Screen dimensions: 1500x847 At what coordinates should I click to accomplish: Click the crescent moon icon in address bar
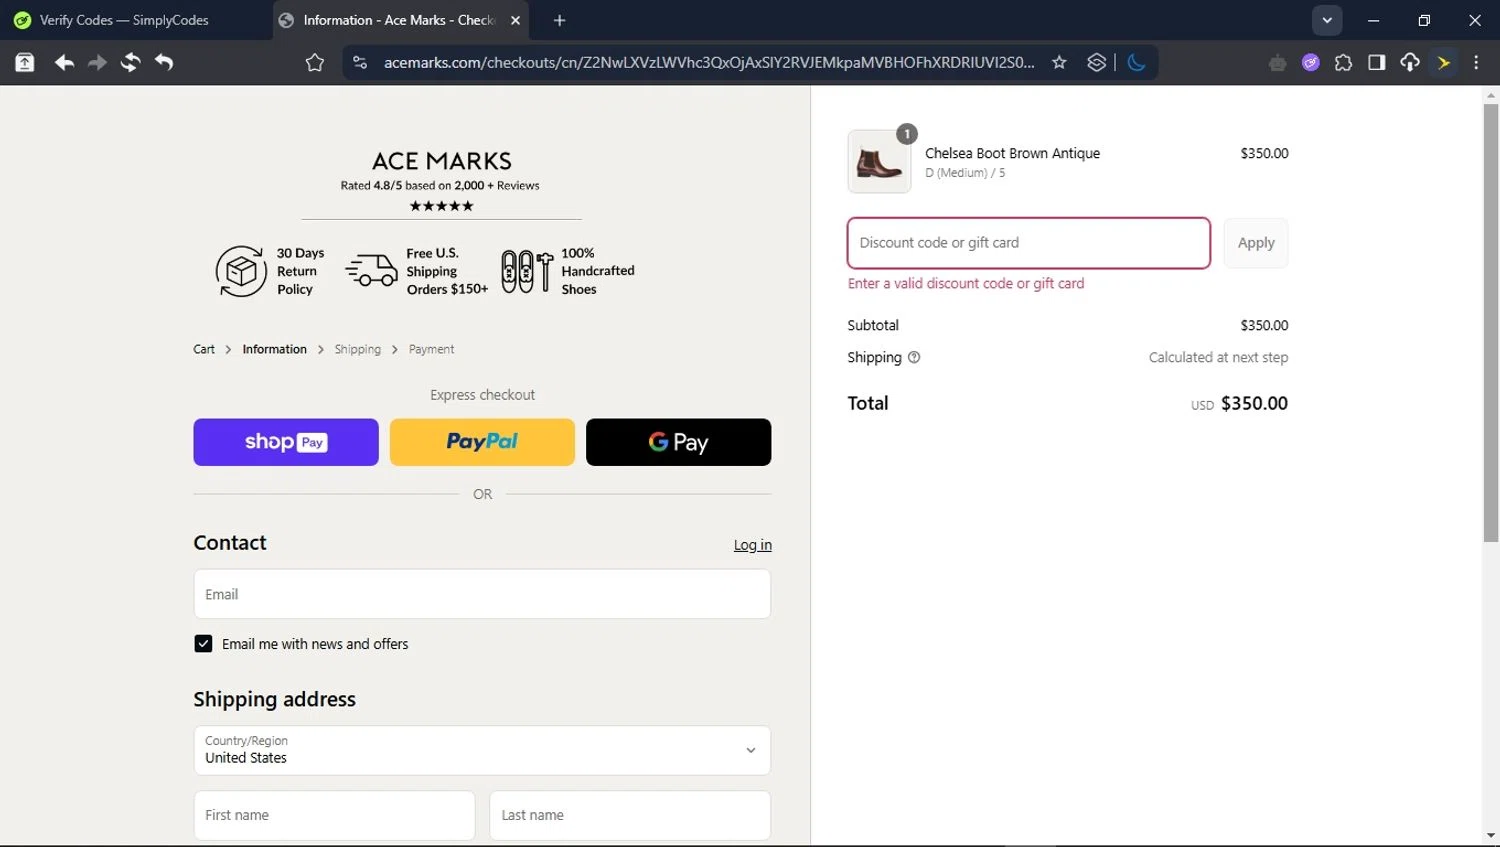[1136, 63]
